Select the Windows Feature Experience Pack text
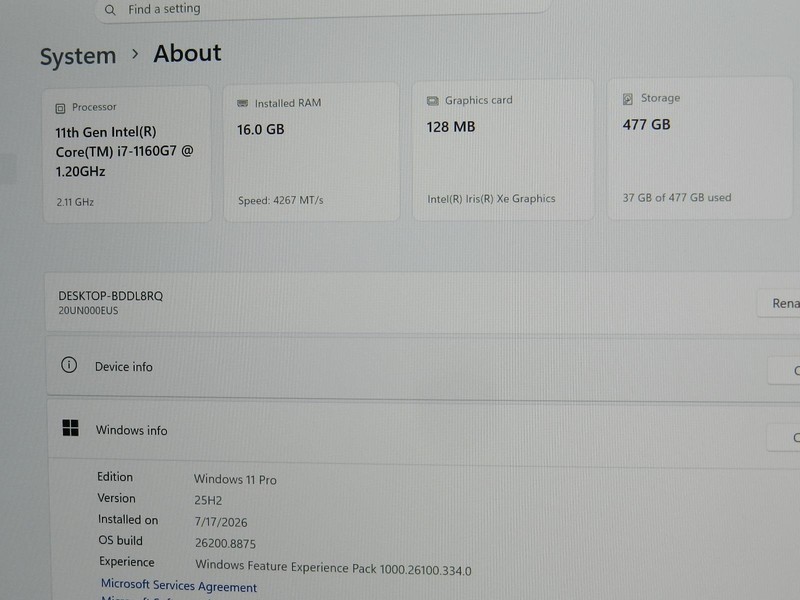This screenshot has width=800, height=600. 333,567
